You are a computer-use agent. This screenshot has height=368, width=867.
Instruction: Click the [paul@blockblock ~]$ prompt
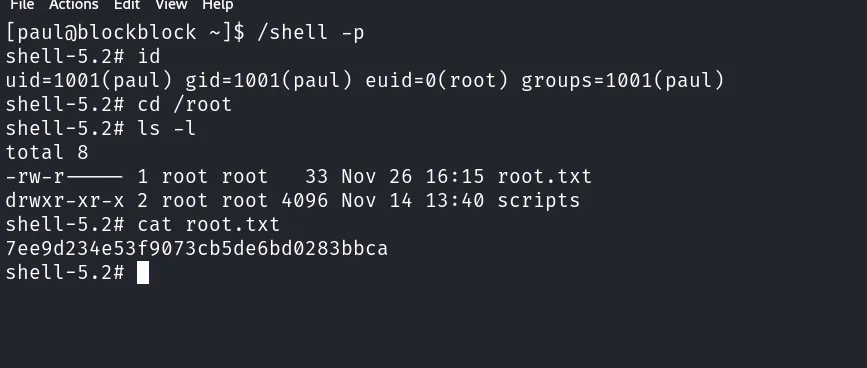click(125, 33)
